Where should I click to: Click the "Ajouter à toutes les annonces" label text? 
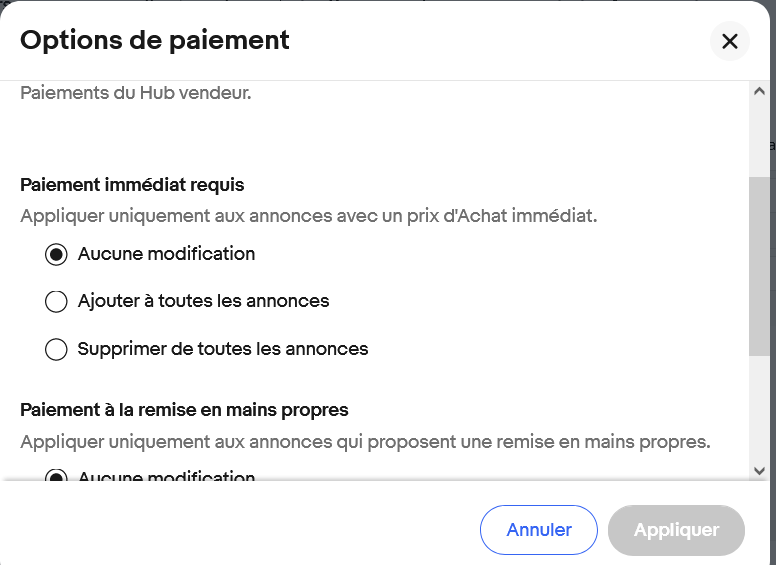coord(203,301)
